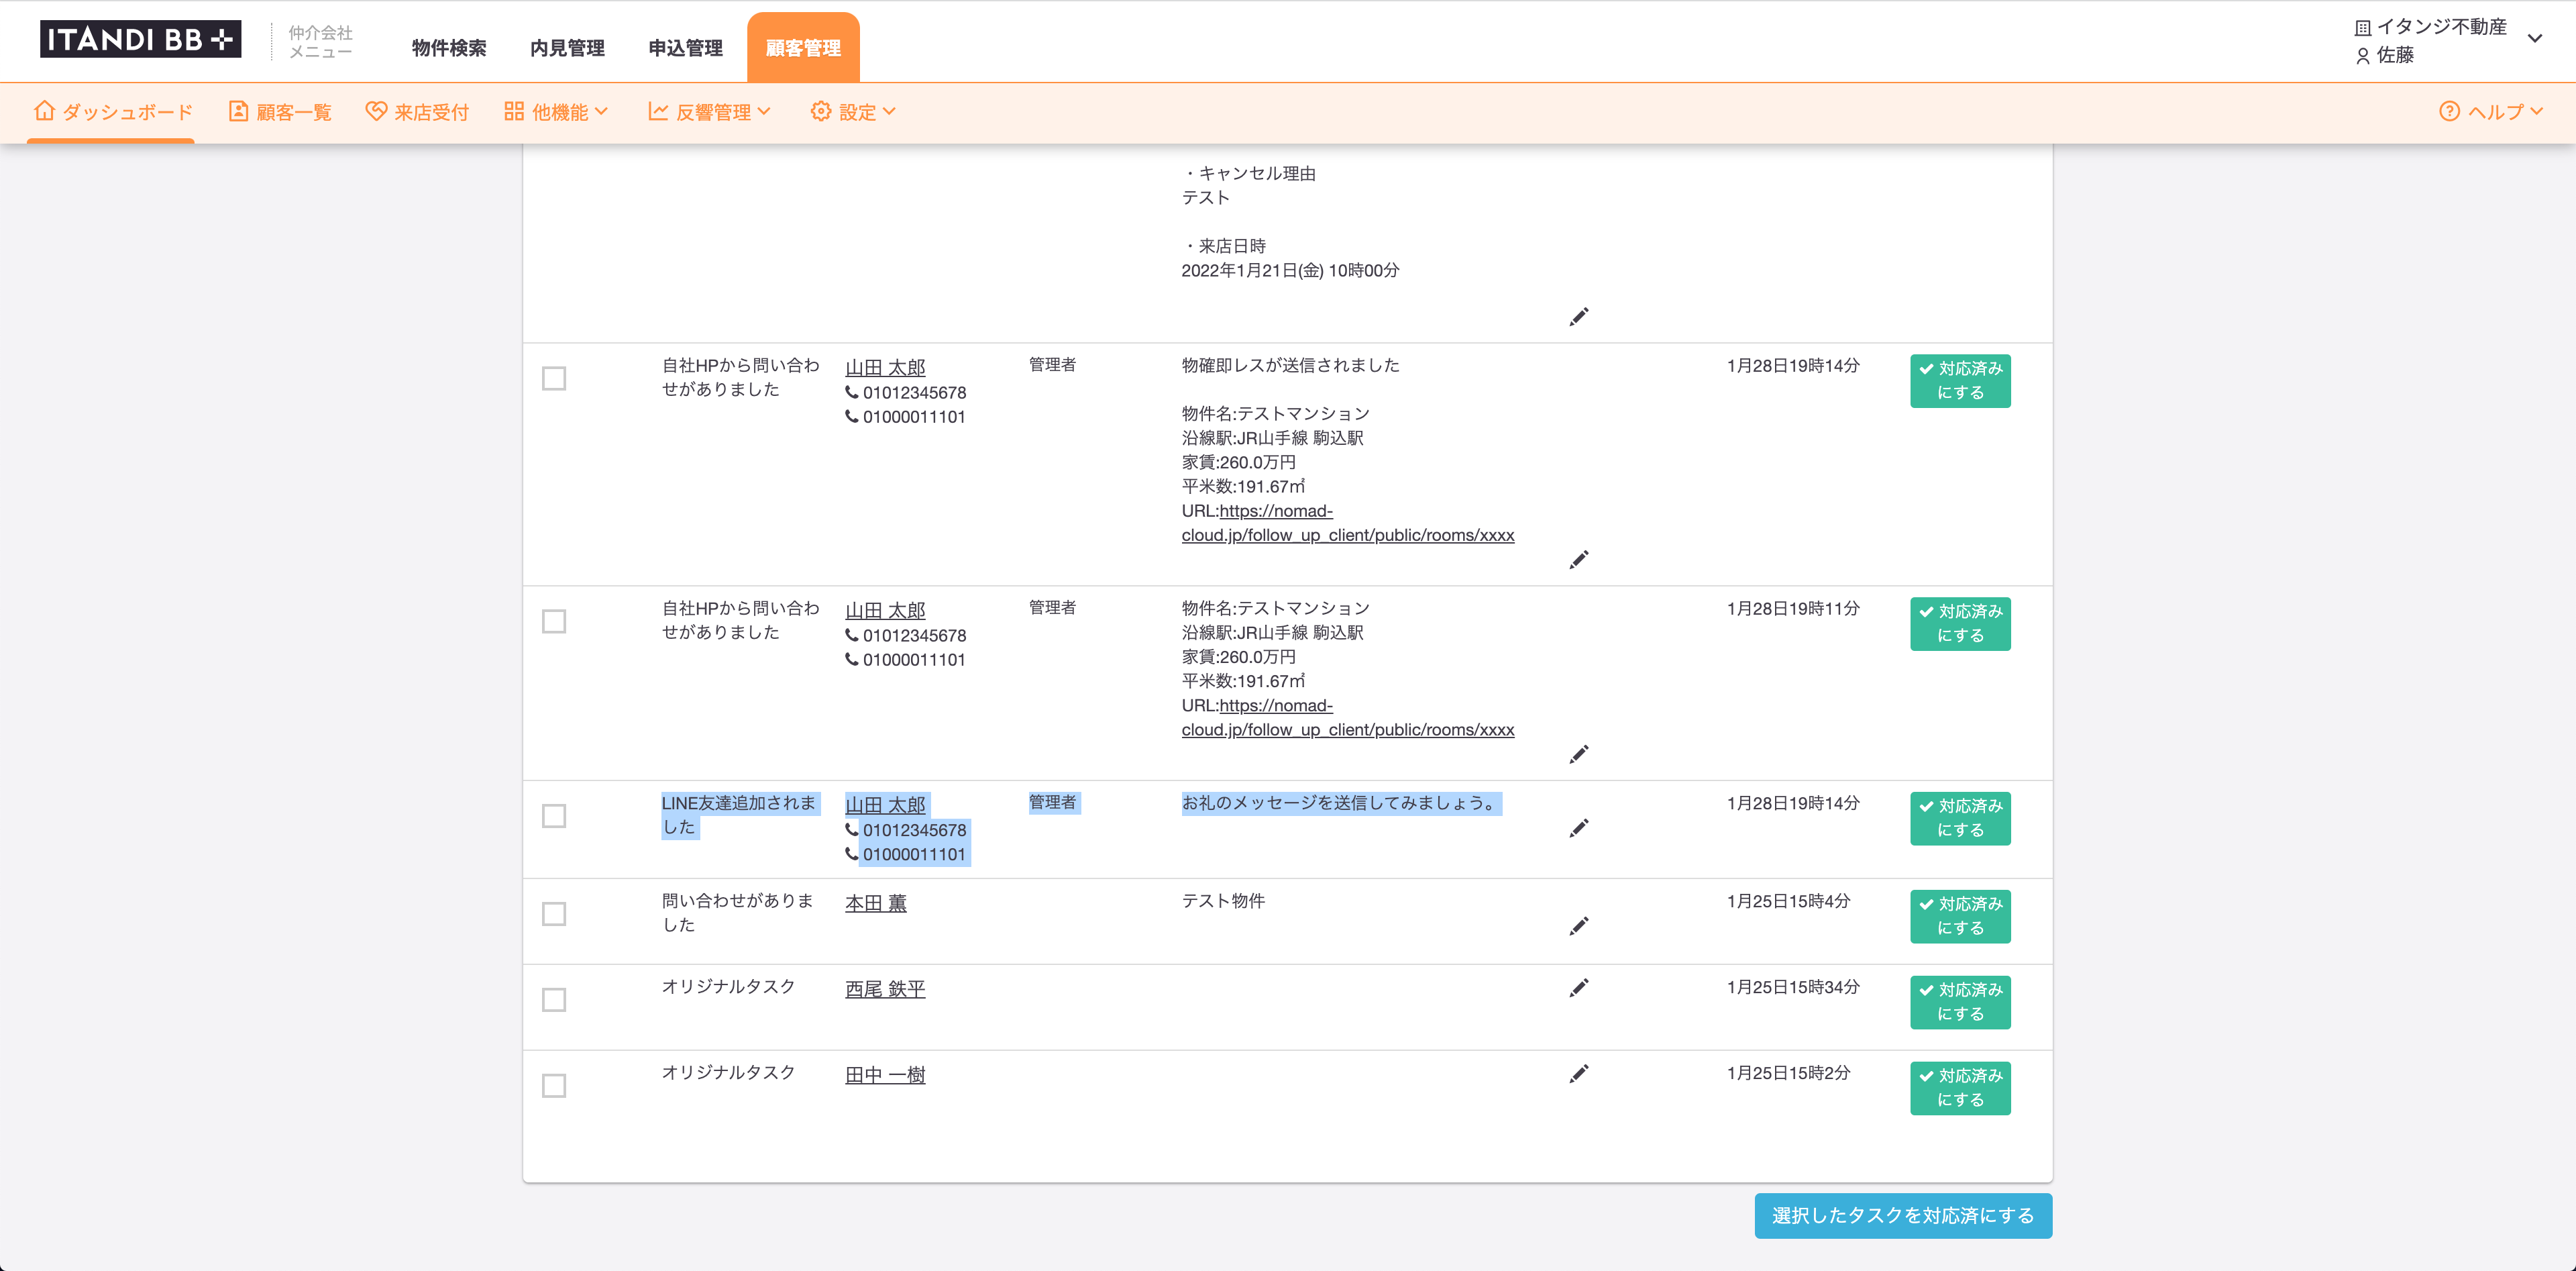The width and height of the screenshot is (2576, 1271).
Task: Click the 他機能 grid icon
Action: coord(514,111)
